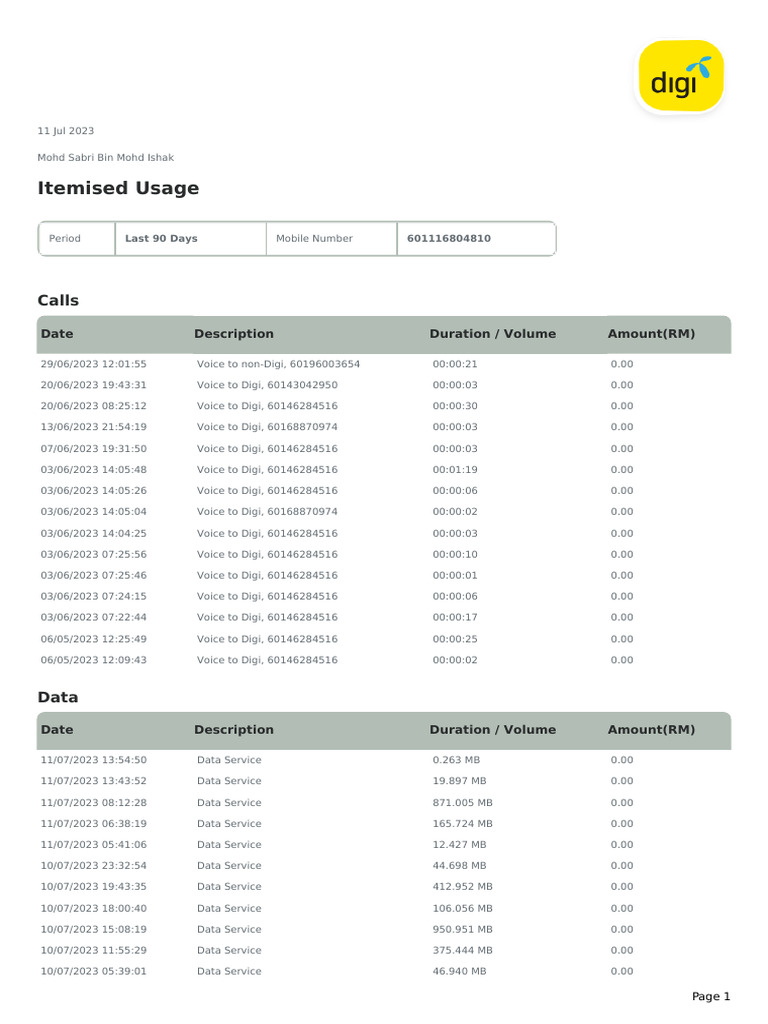Select mobile number 601116804810
This screenshot has width=768, height=1024.
click(x=449, y=238)
